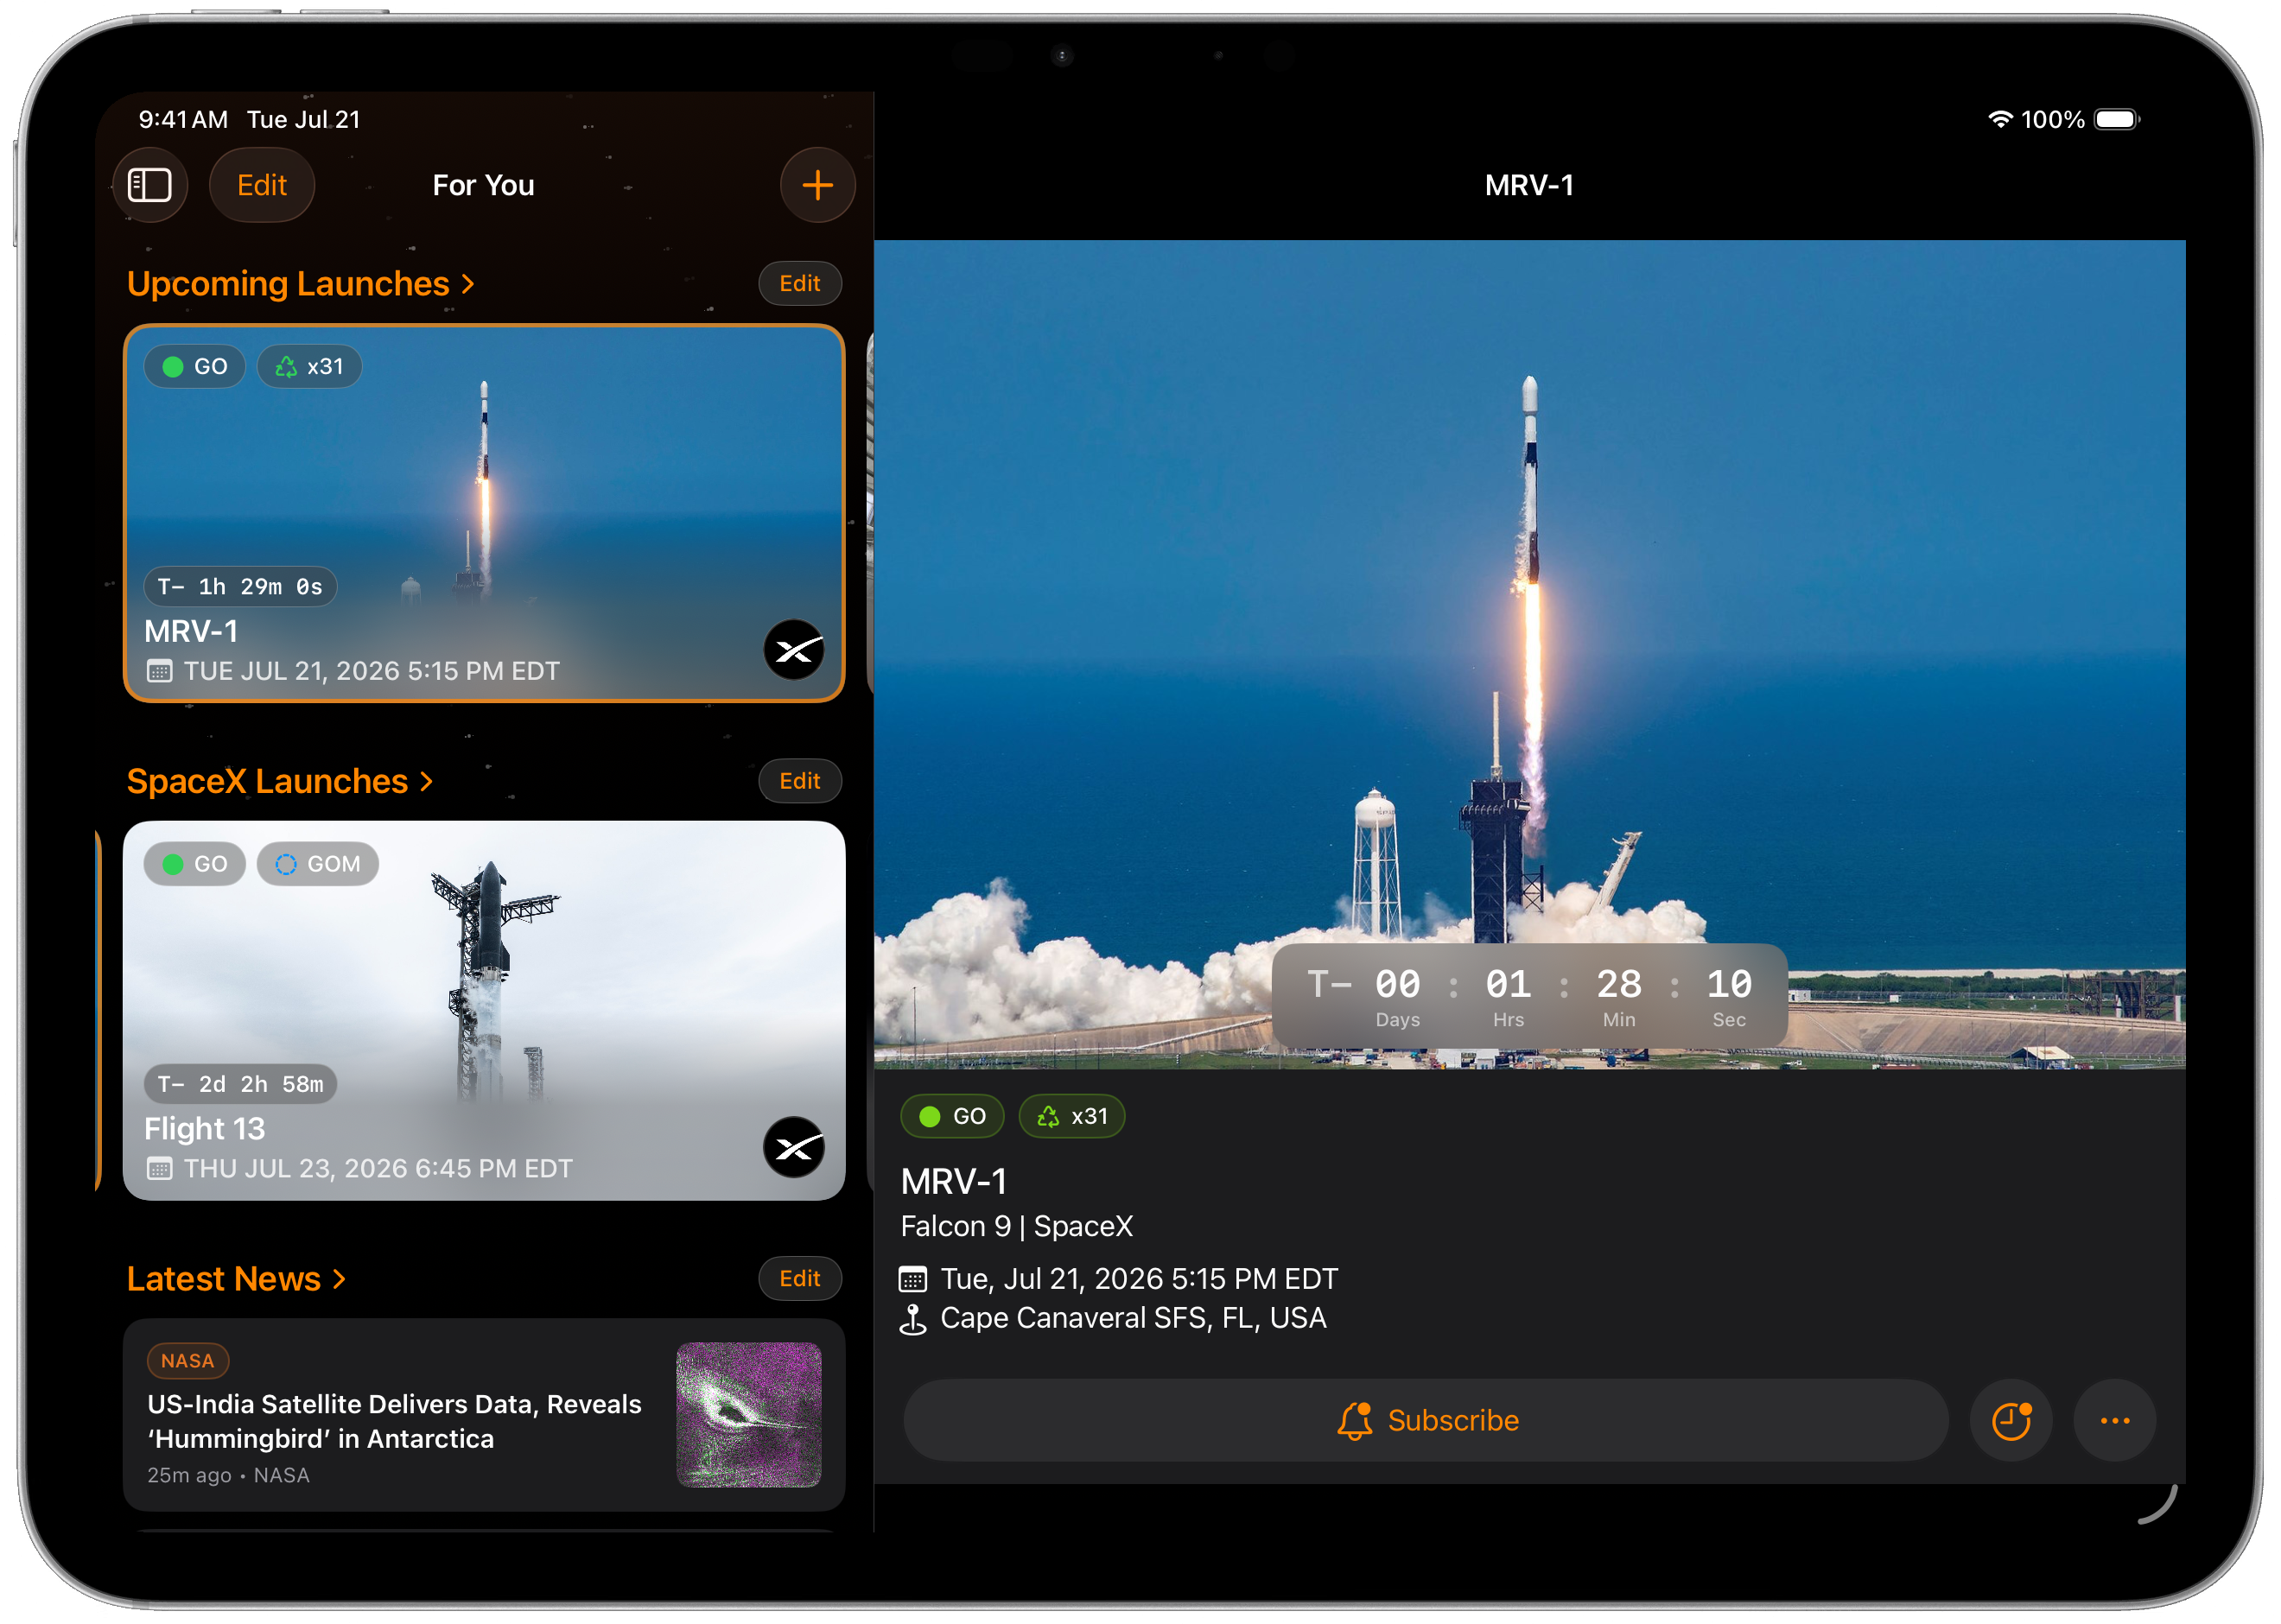Tap the NASA source tag on news card
Screen dimensions: 2281x1624
coord(188,1361)
